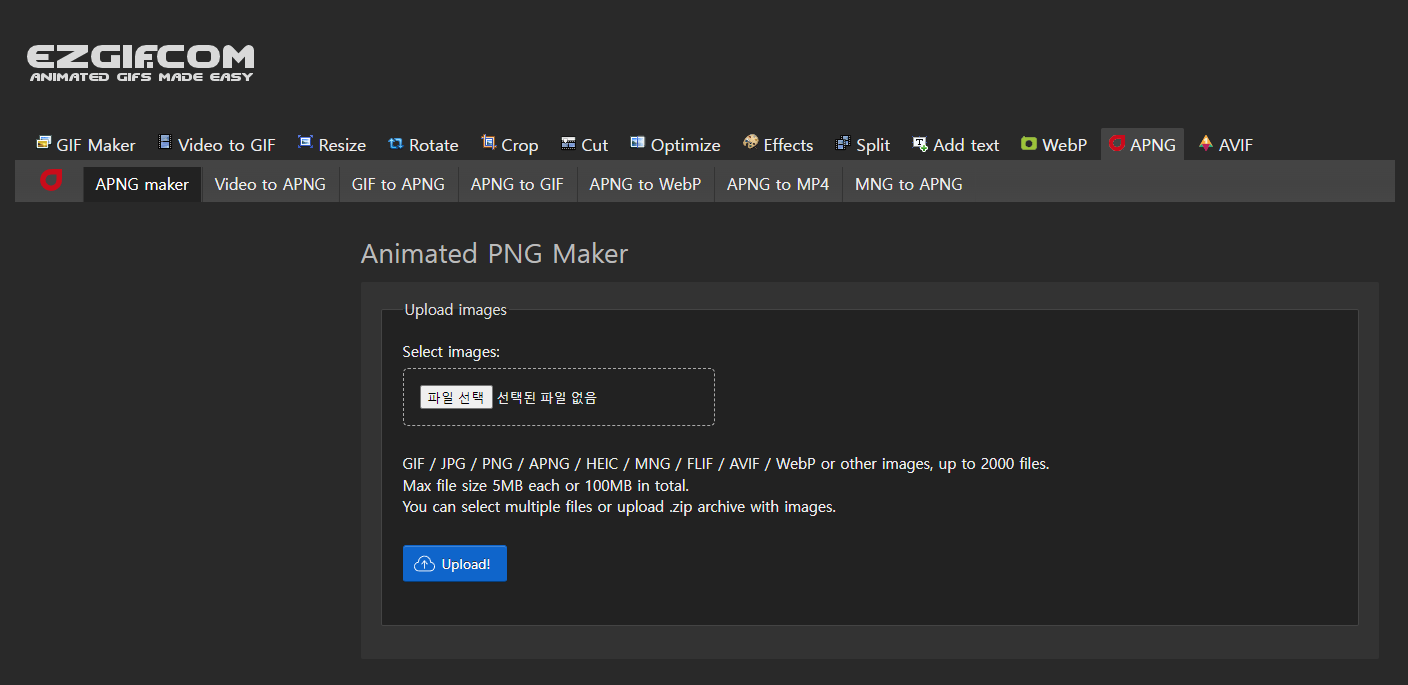This screenshot has height=685, width=1408.
Task: Click the red APNG icon in submenu bar
Action: pos(50,180)
